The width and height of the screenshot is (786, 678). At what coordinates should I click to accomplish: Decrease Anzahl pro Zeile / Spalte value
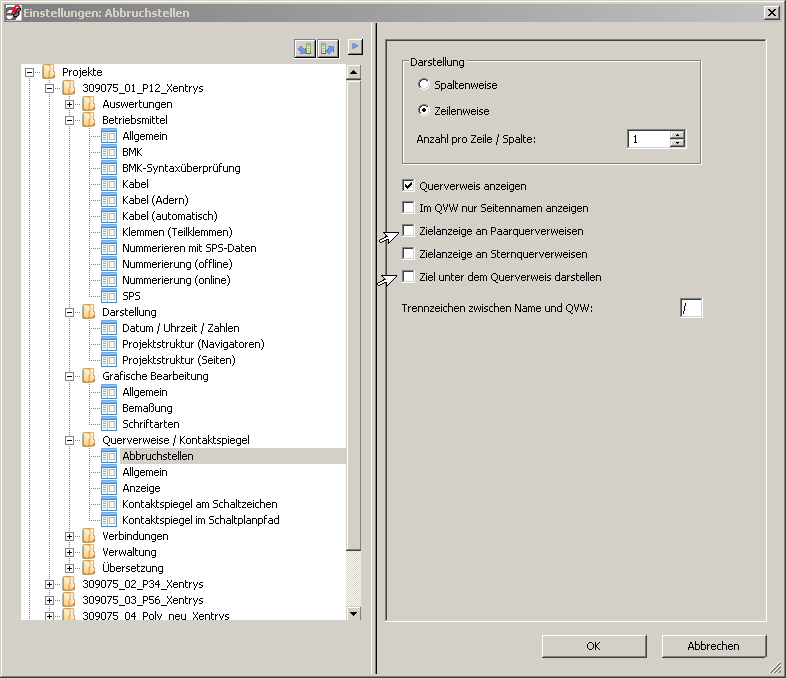tap(677, 143)
